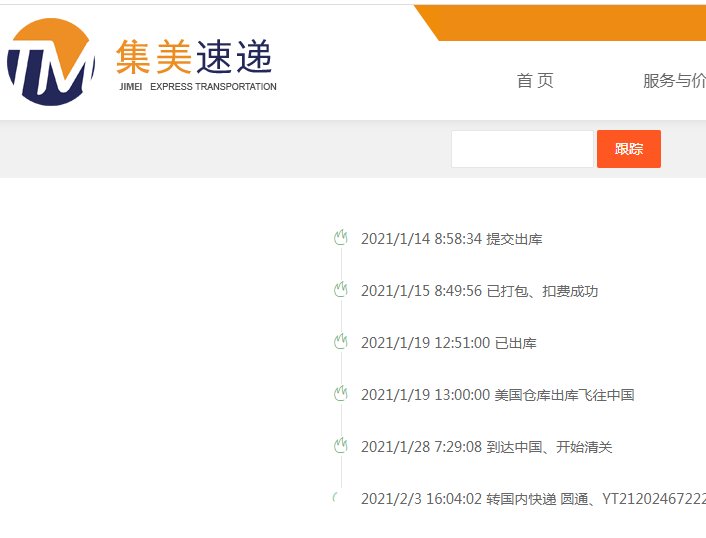The image size is (706, 538).
Task: Click flame icon beside 美国仓库出库飞往中国 entry
Action: tap(341, 393)
